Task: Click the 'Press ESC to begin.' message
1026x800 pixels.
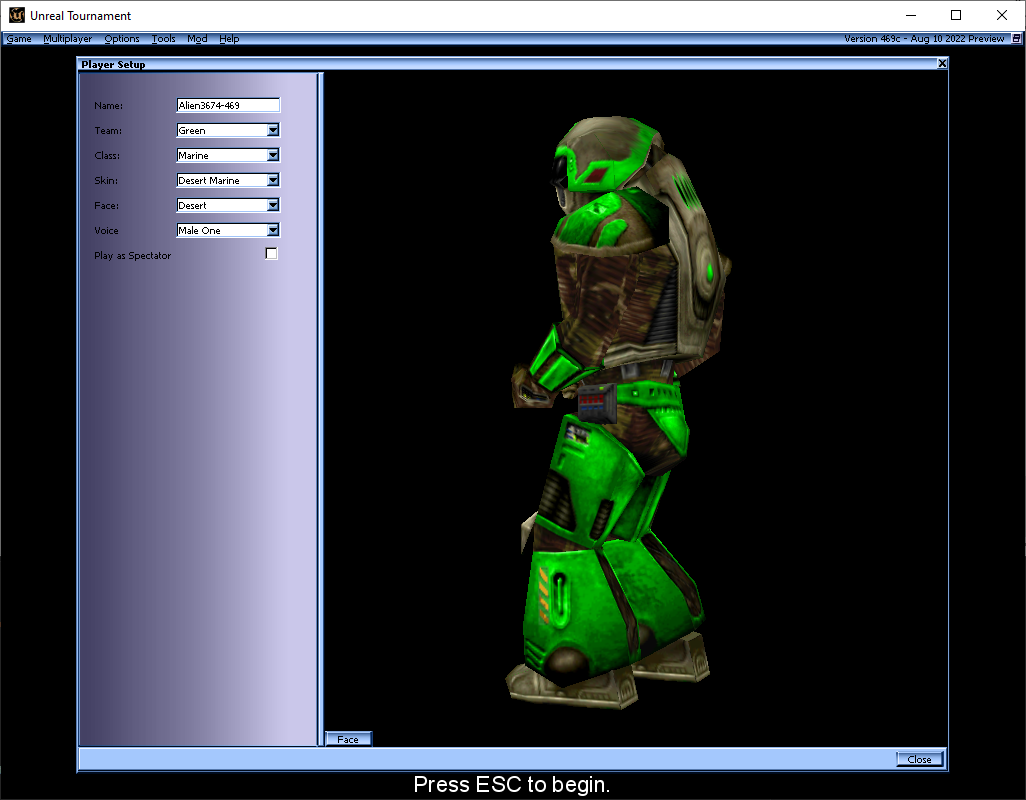Action: pos(512,784)
